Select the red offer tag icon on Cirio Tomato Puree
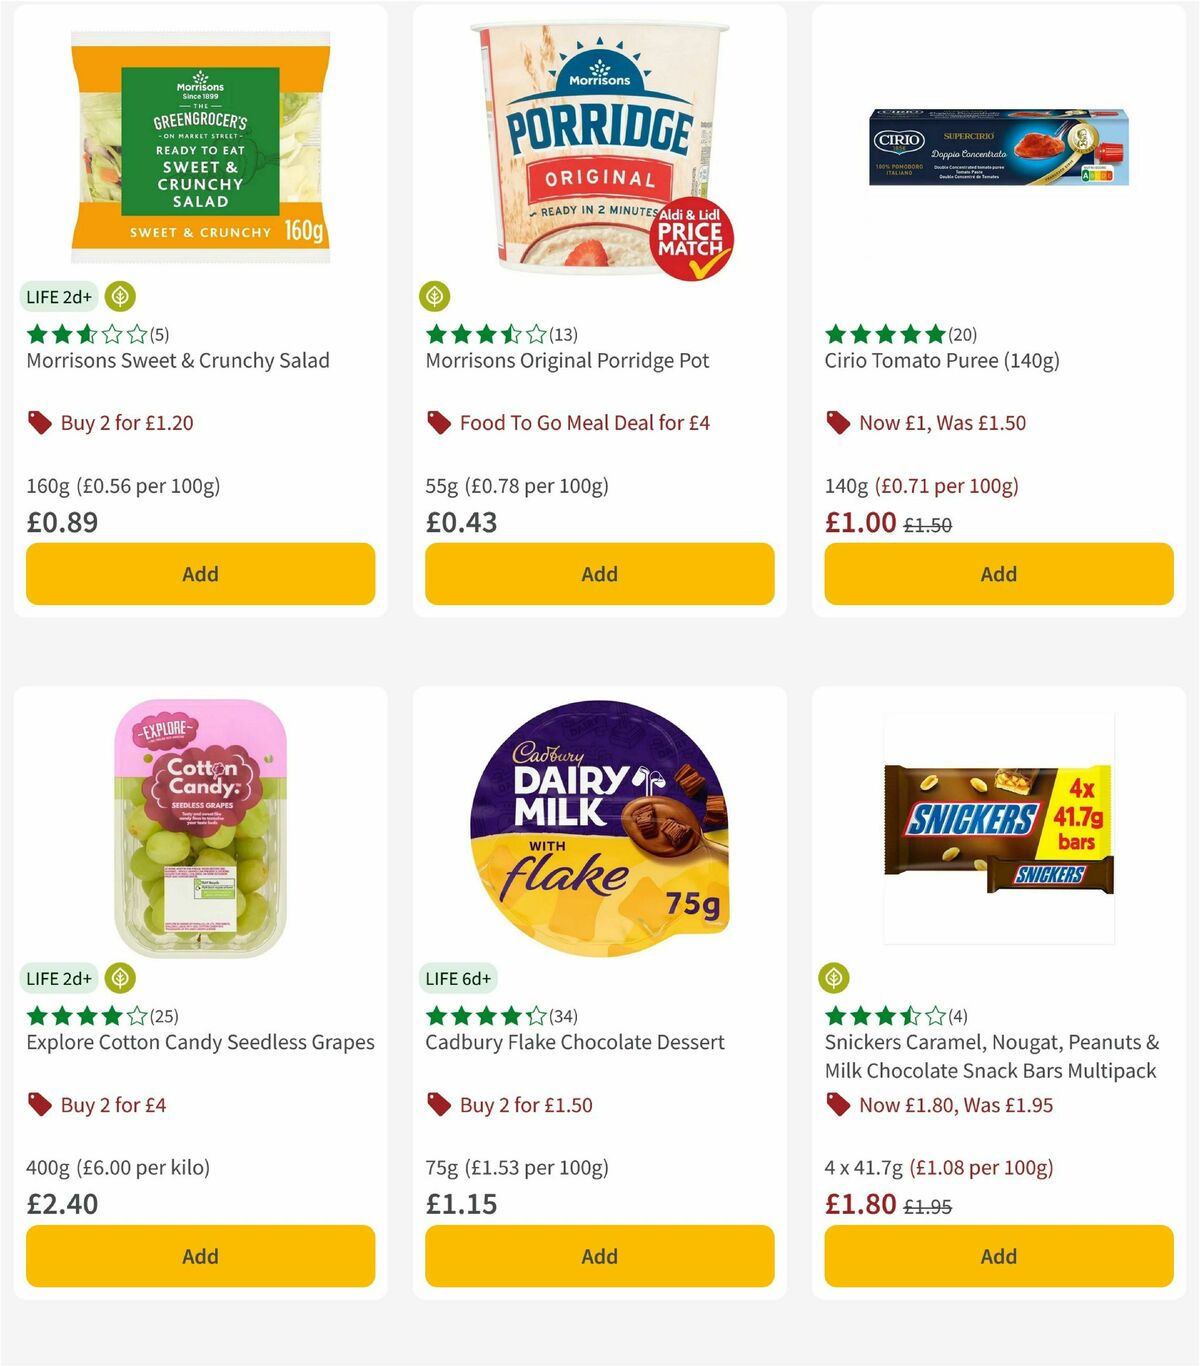The height and width of the screenshot is (1366, 1200). 838,422
